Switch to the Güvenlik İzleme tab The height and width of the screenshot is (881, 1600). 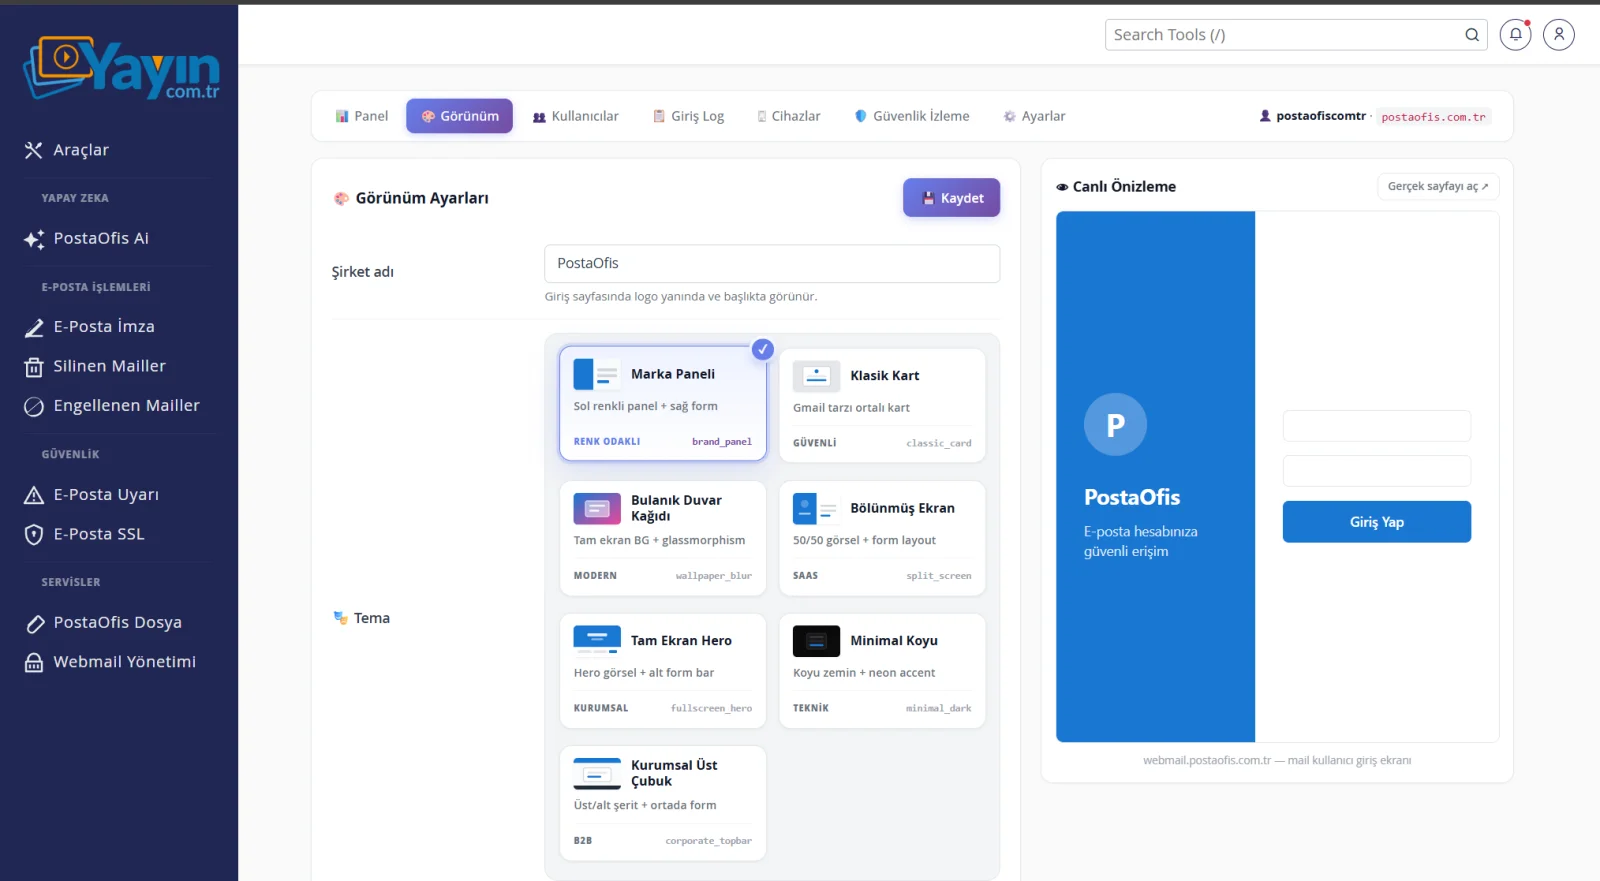click(x=912, y=116)
